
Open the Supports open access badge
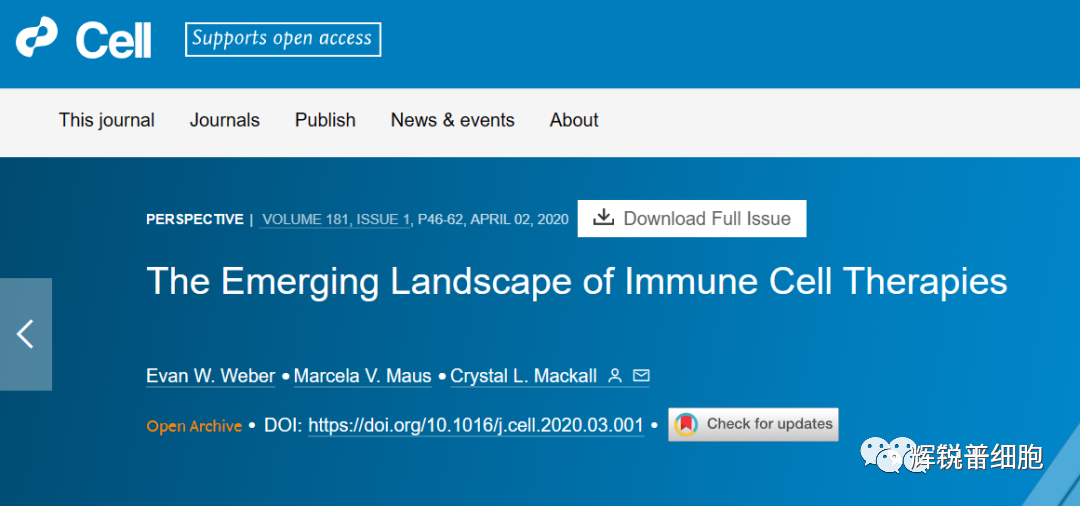point(283,39)
